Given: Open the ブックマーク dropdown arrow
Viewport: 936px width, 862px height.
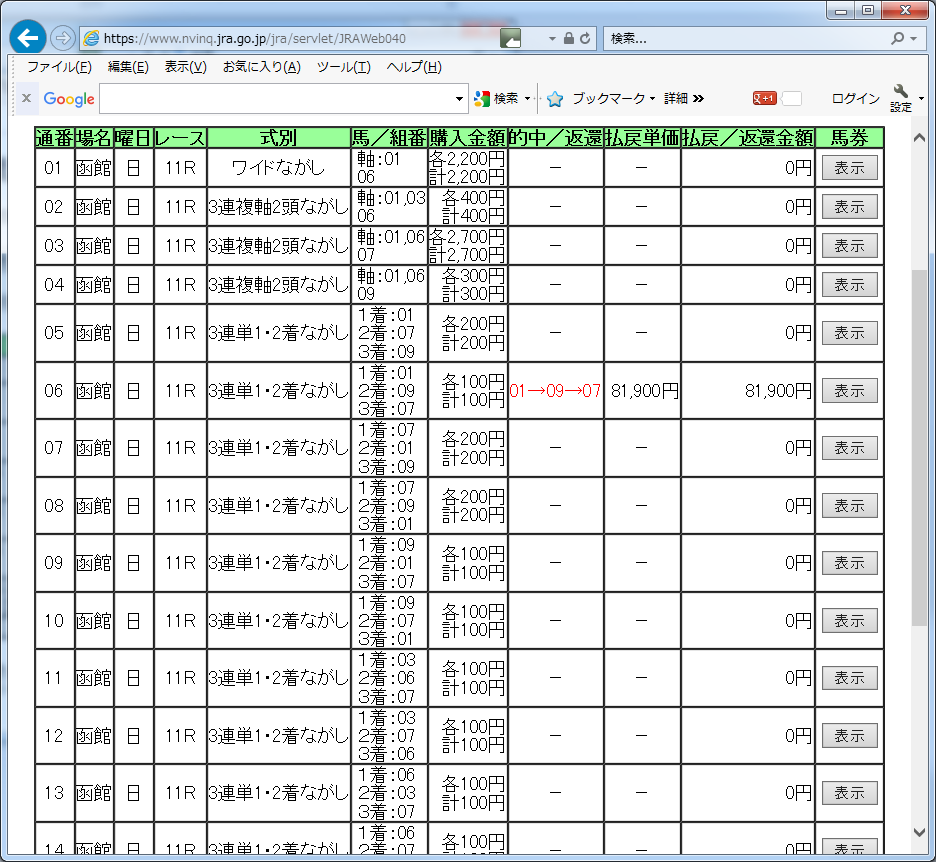Looking at the screenshot, I should click(x=652, y=98).
